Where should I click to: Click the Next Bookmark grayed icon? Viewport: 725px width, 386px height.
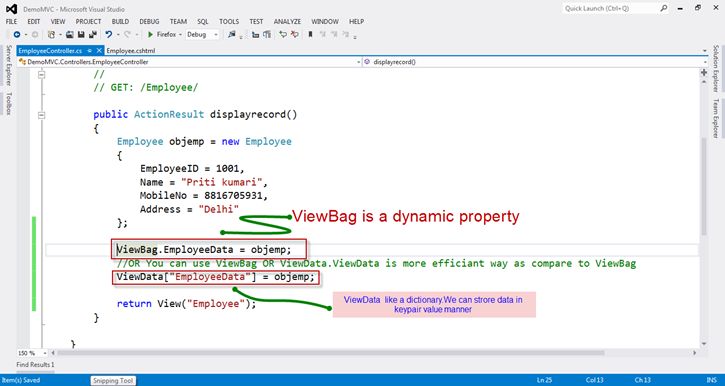(334, 34)
